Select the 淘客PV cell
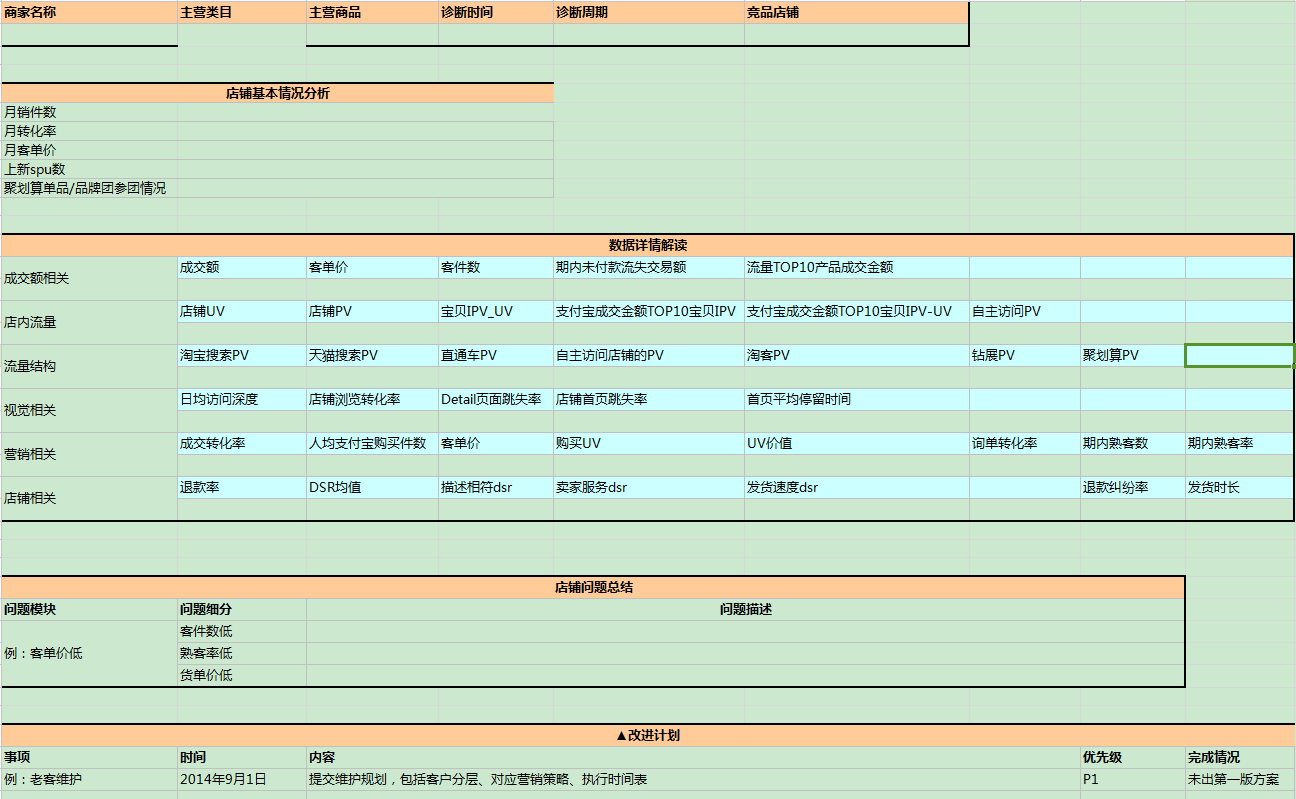This screenshot has width=1296, height=799. [857, 355]
